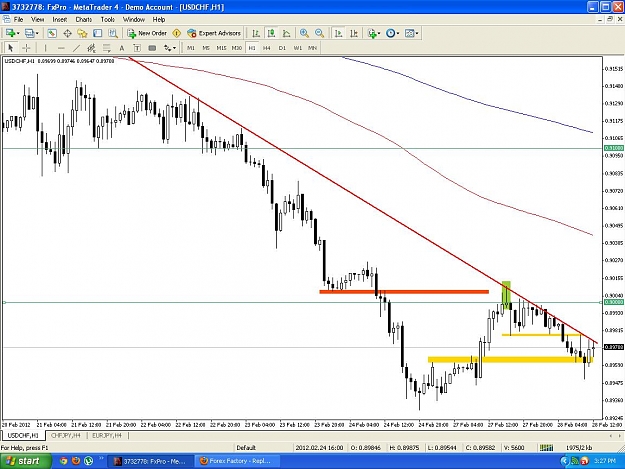625x469 pixels.
Task: Toggle Chart Shift
Action: click(354, 33)
